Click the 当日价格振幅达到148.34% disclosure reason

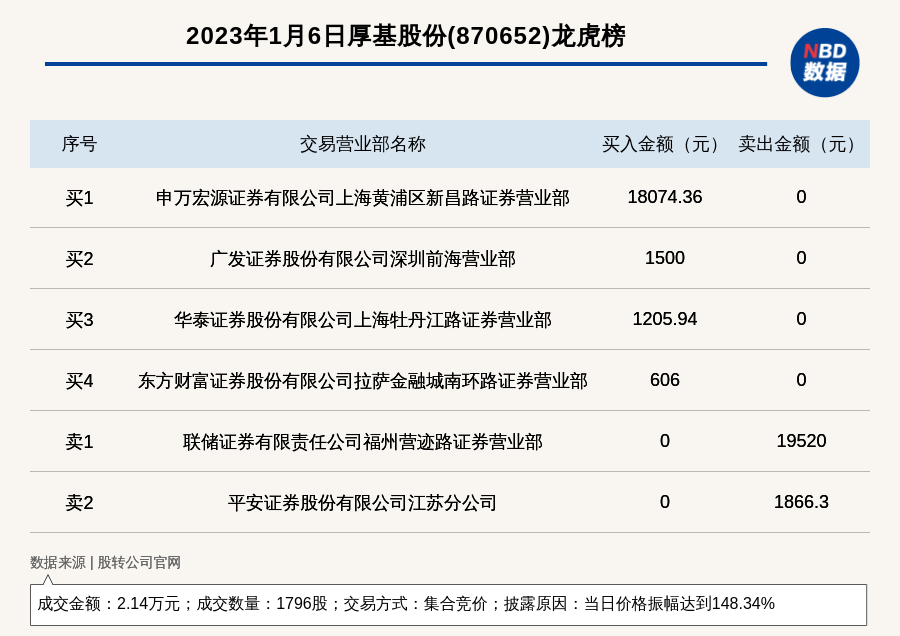point(679,604)
